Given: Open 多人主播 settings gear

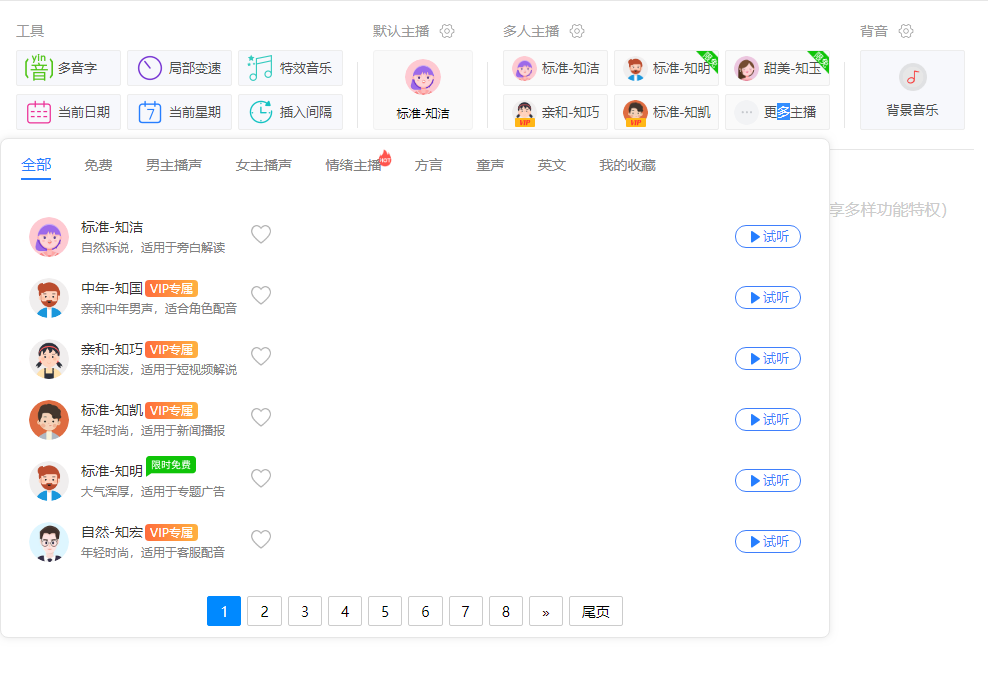Looking at the screenshot, I should (577, 31).
